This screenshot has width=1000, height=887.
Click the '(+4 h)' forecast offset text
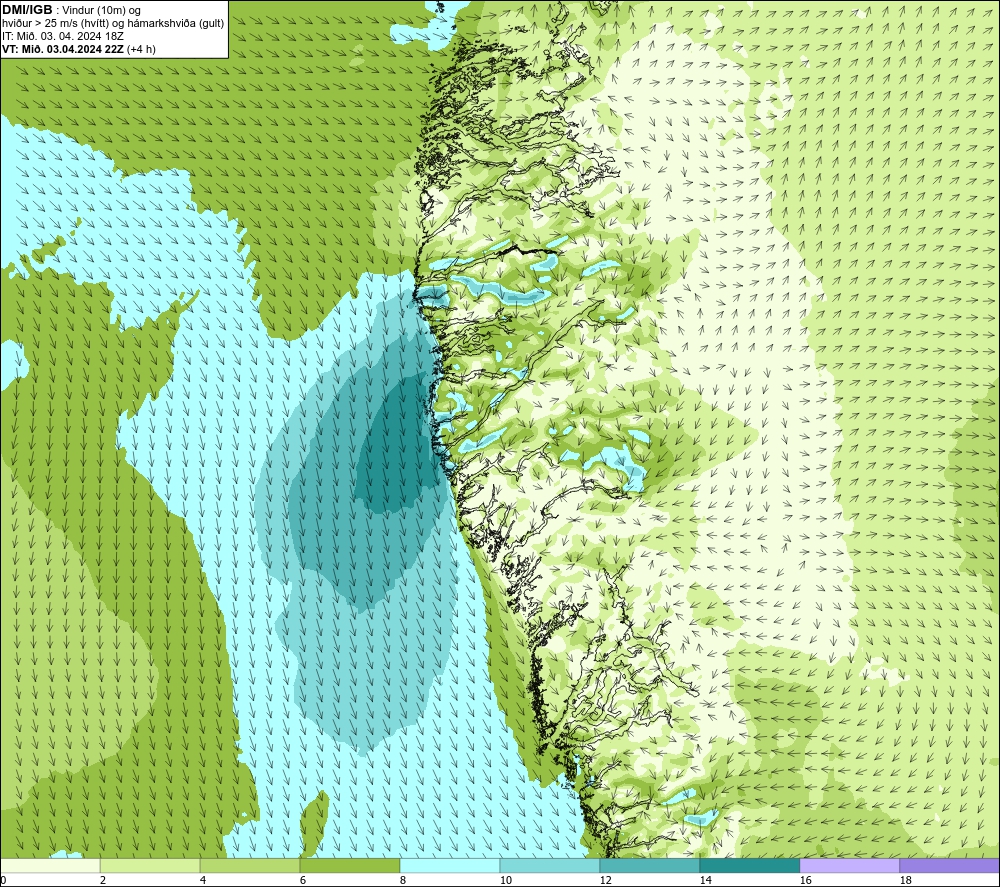(x=141, y=49)
